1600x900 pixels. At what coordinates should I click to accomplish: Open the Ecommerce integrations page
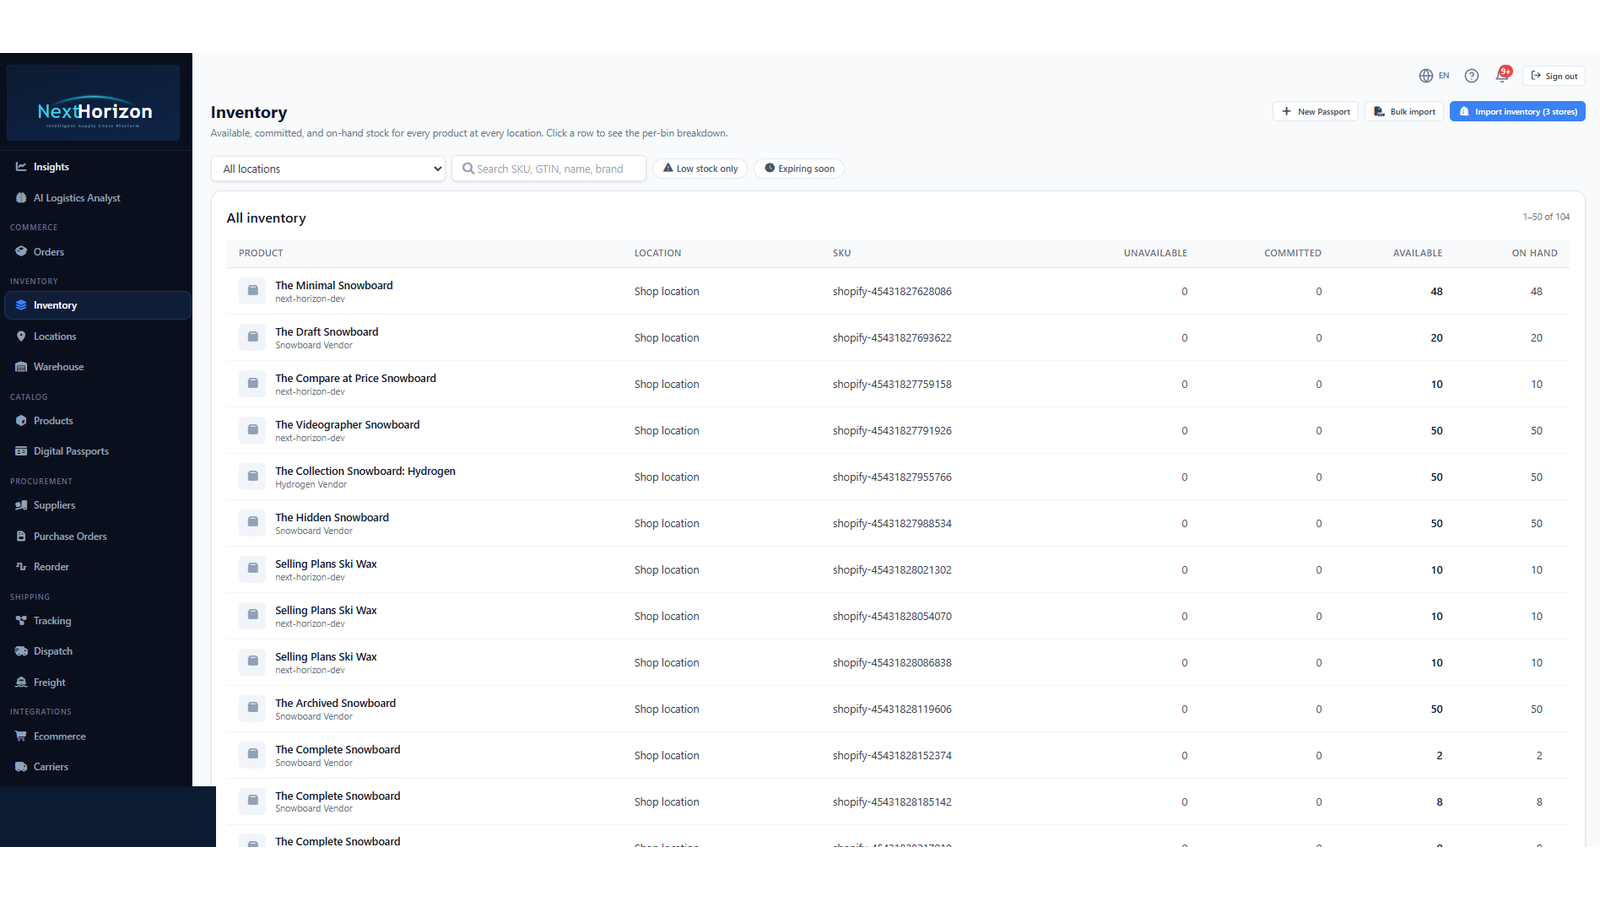(x=59, y=736)
